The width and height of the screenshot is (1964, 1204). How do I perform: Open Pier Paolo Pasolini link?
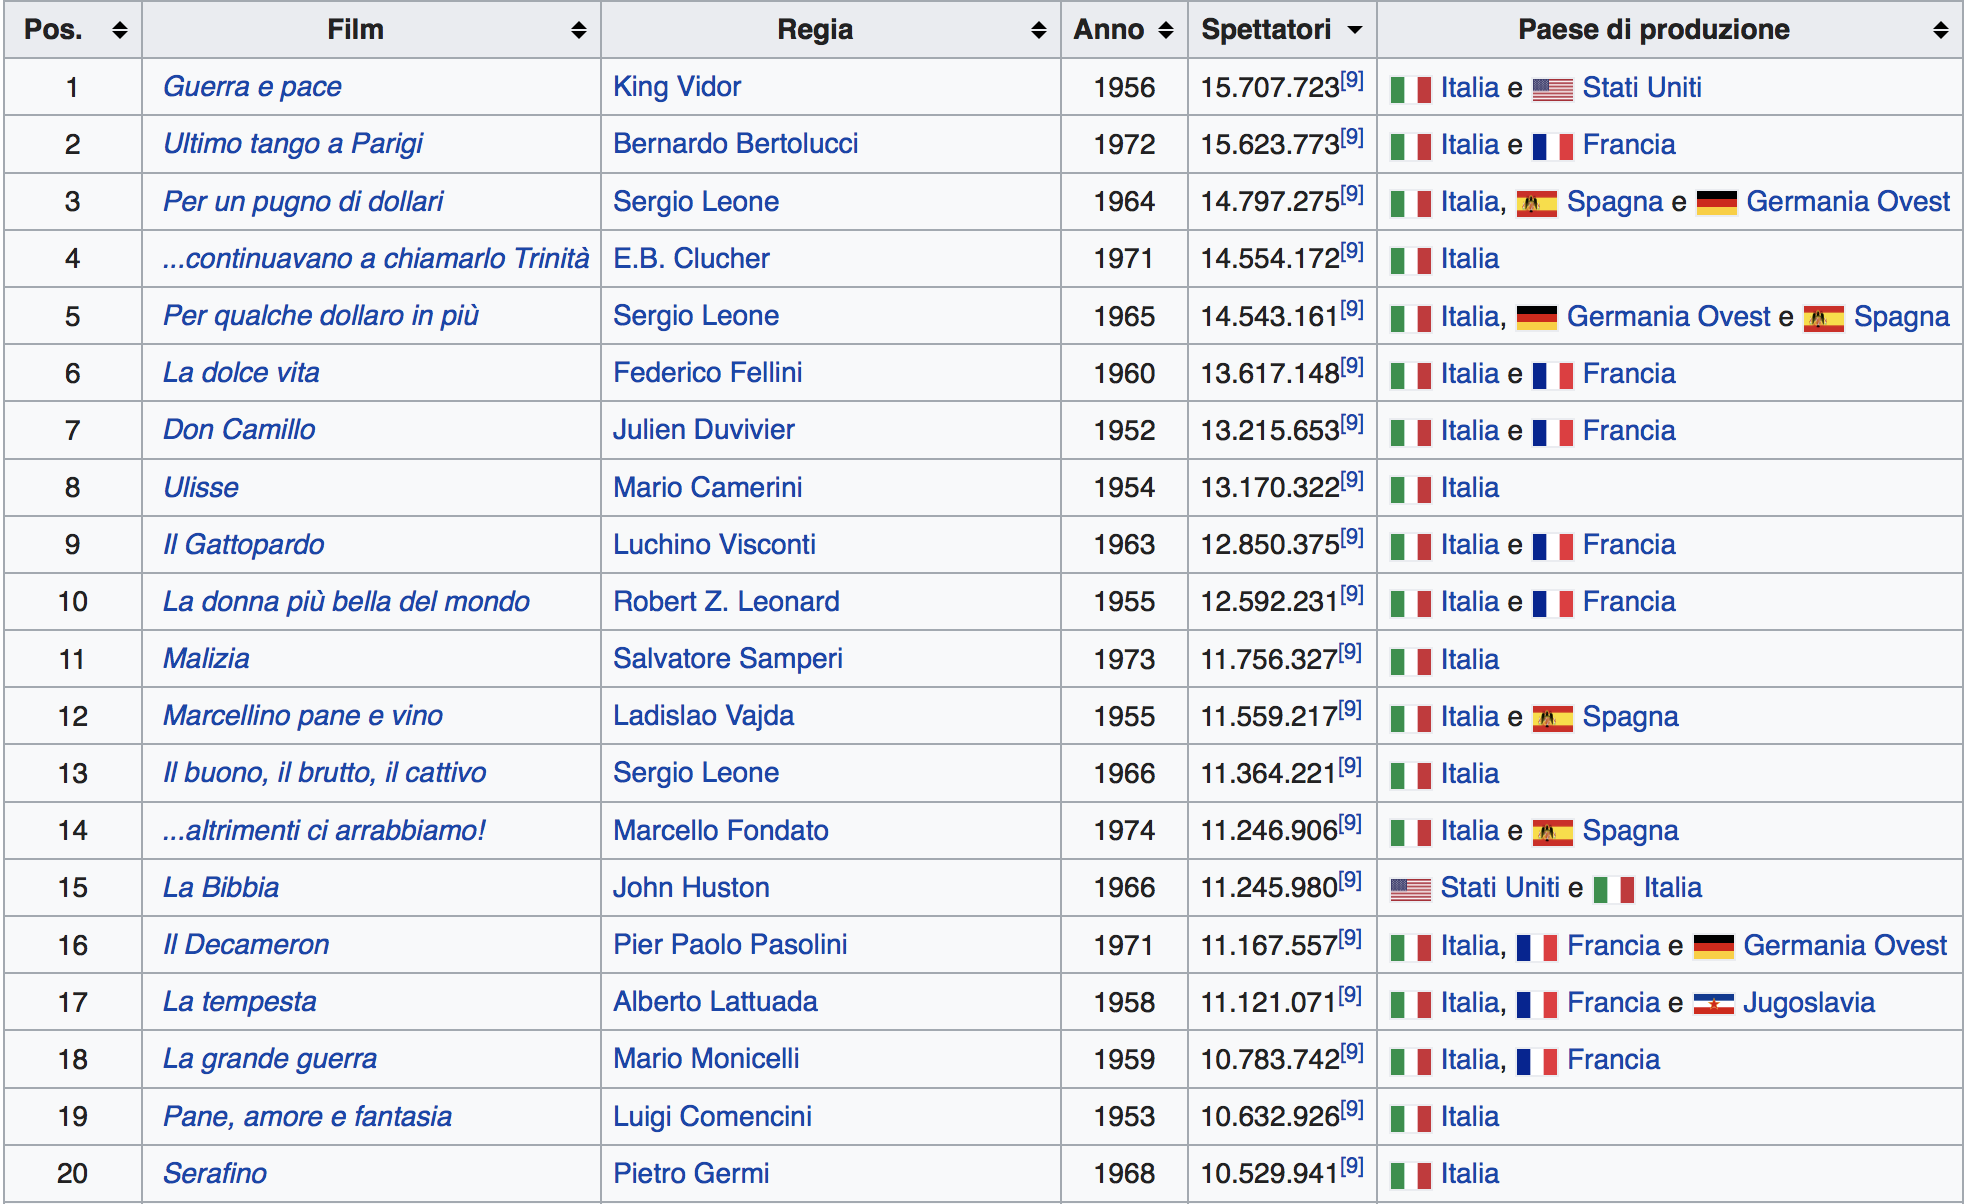point(730,945)
